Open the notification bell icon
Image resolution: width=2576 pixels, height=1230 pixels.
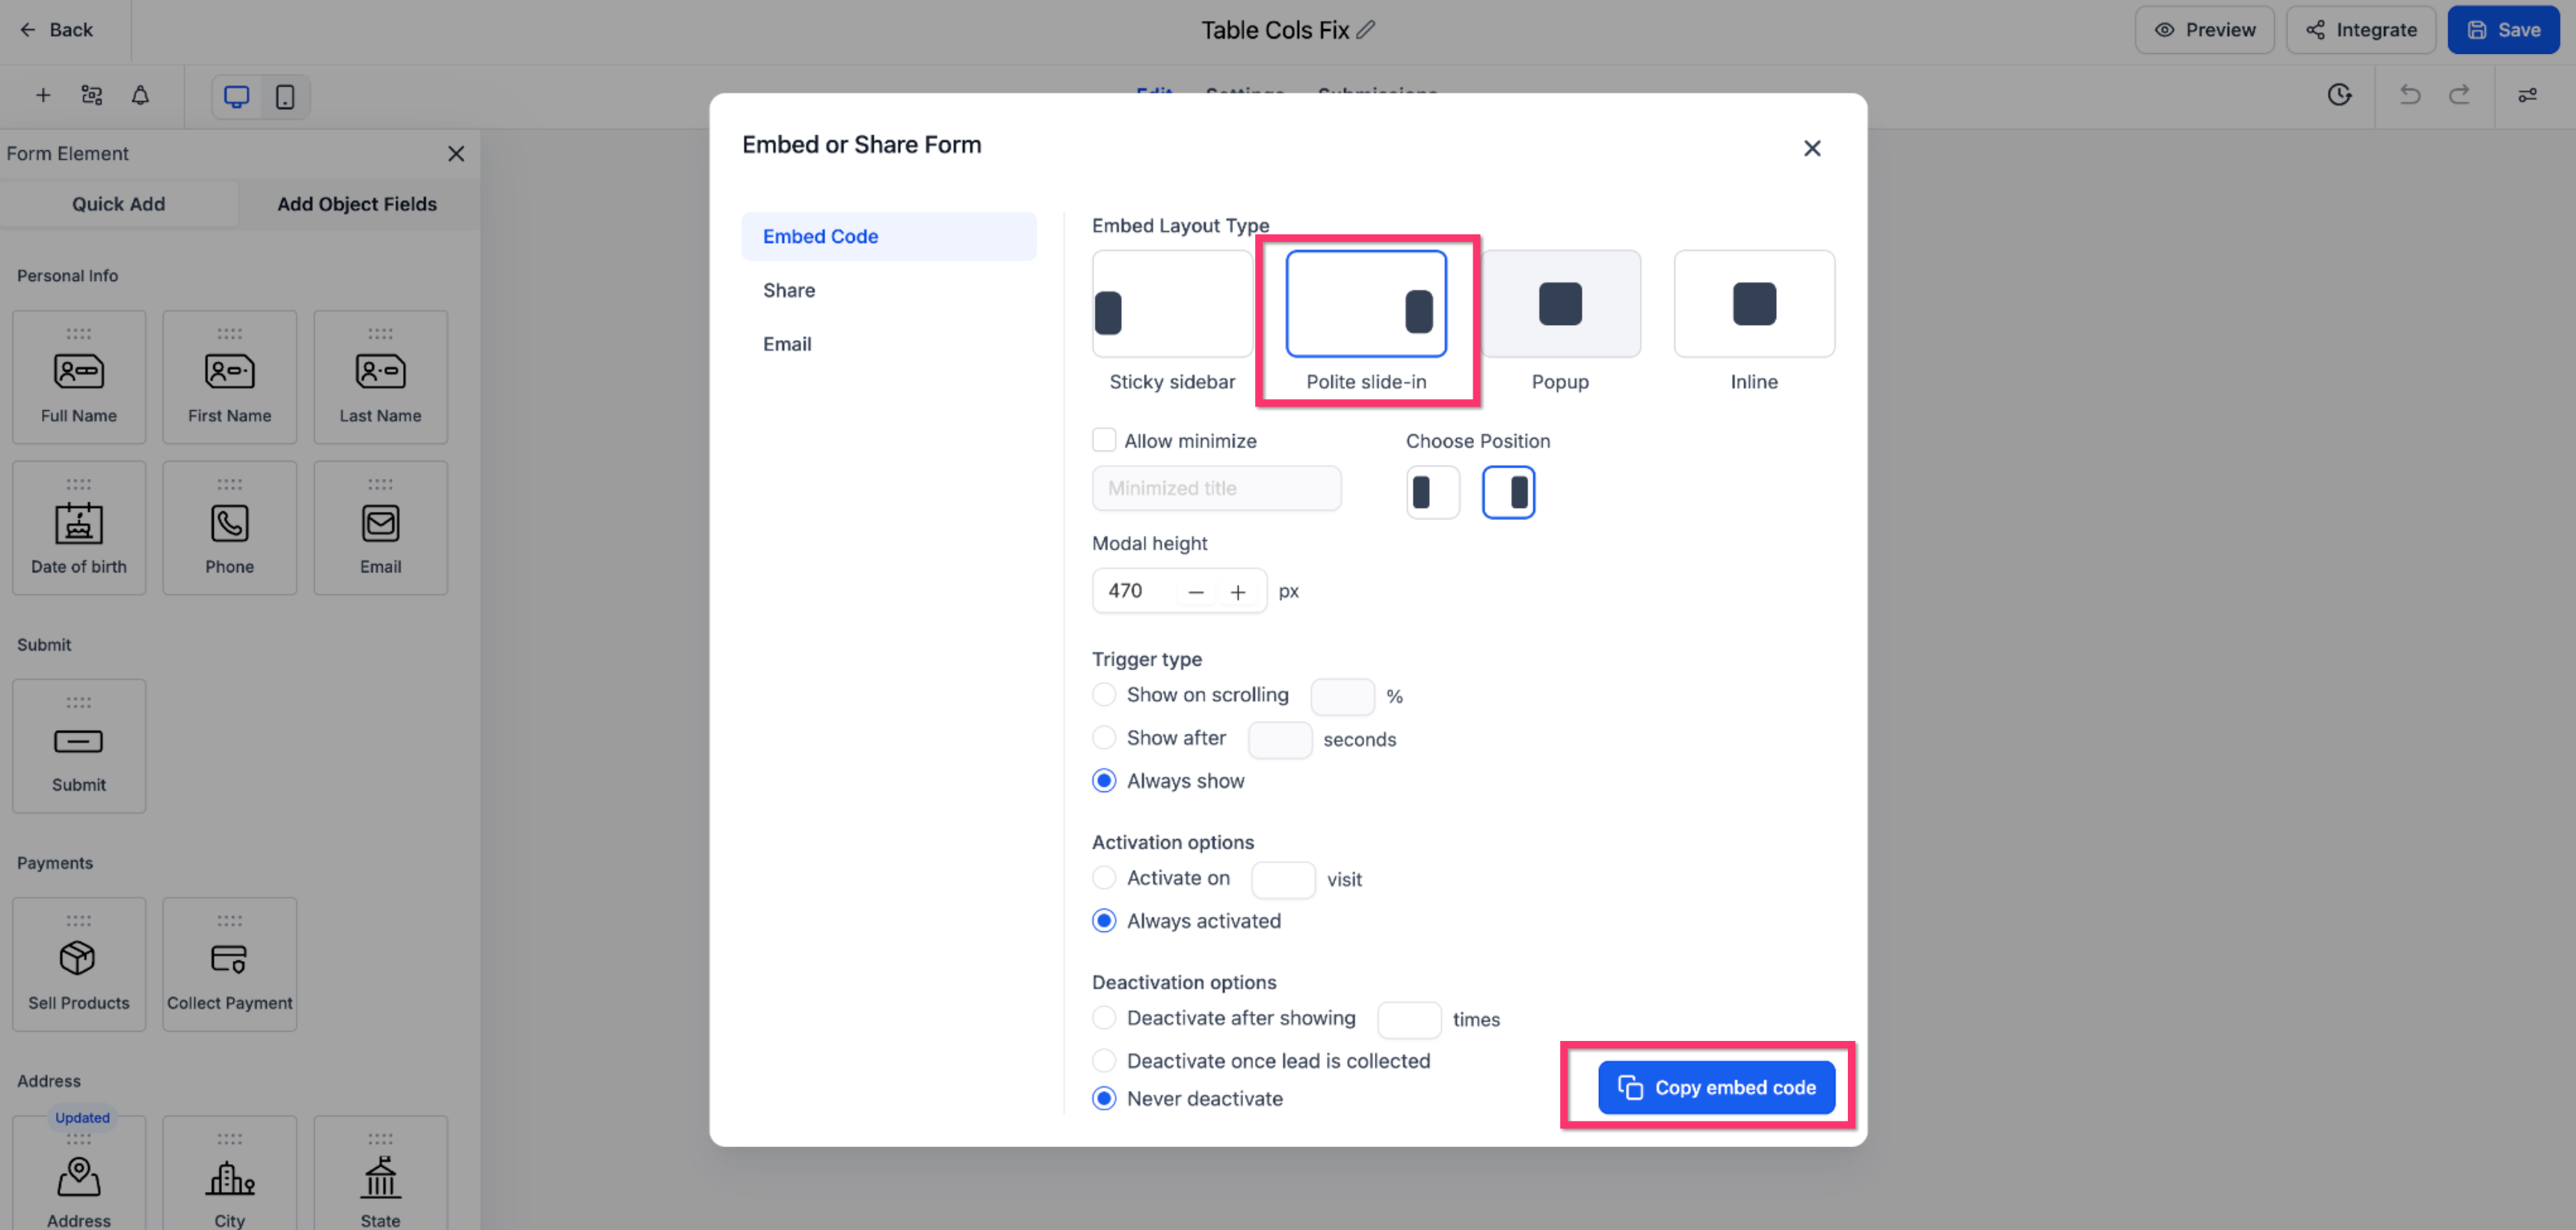pos(140,96)
